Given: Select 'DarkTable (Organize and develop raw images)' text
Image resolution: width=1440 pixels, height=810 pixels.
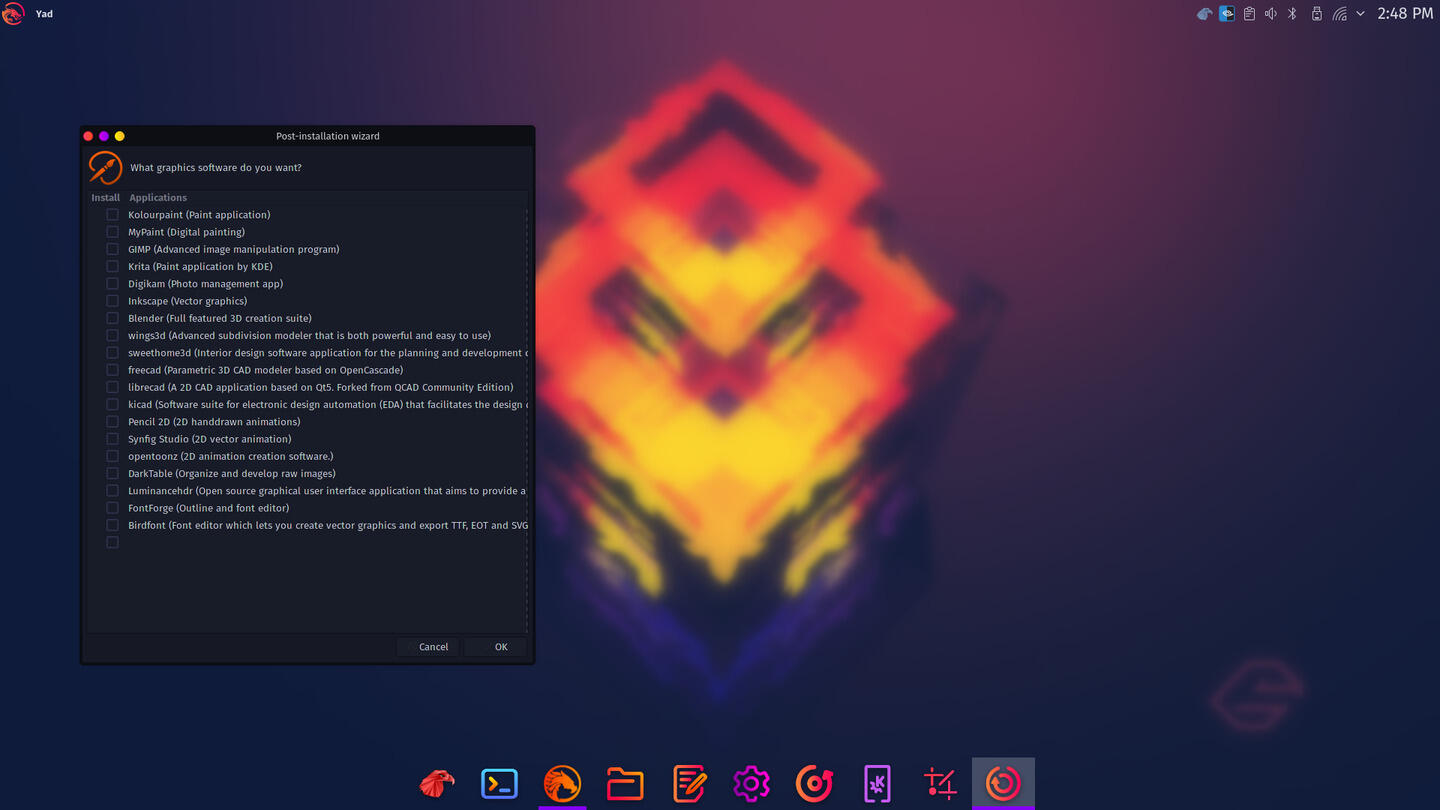Looking at the screenshot, I should pos(232,473).
